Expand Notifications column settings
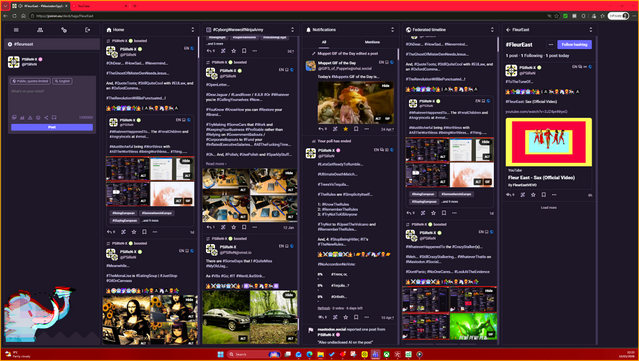639x361 pixels. click(392, 30)
